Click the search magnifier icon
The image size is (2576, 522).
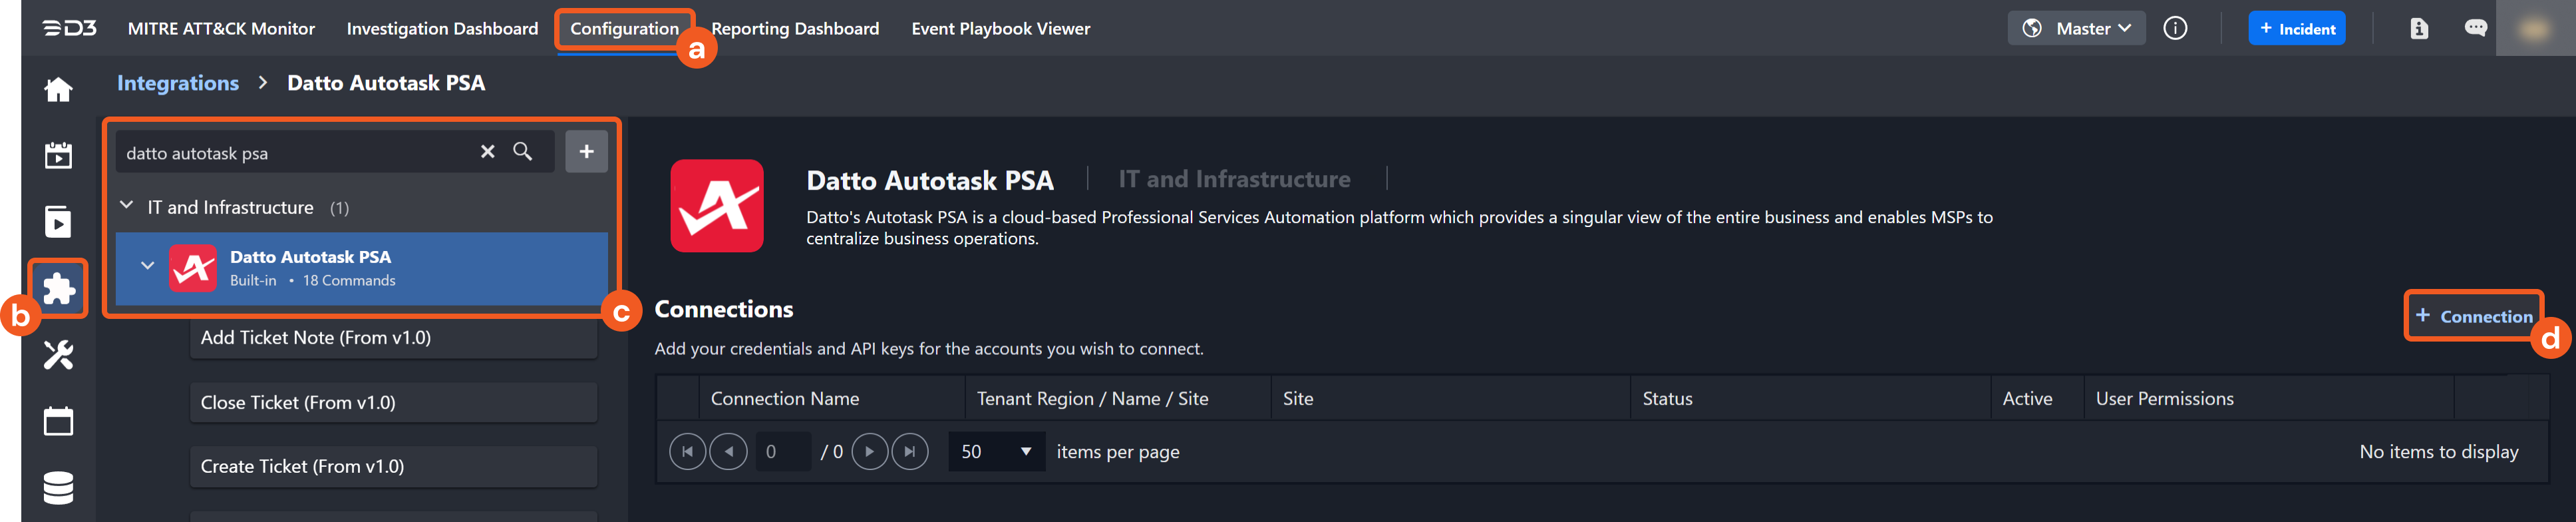(x=523, y=152)
